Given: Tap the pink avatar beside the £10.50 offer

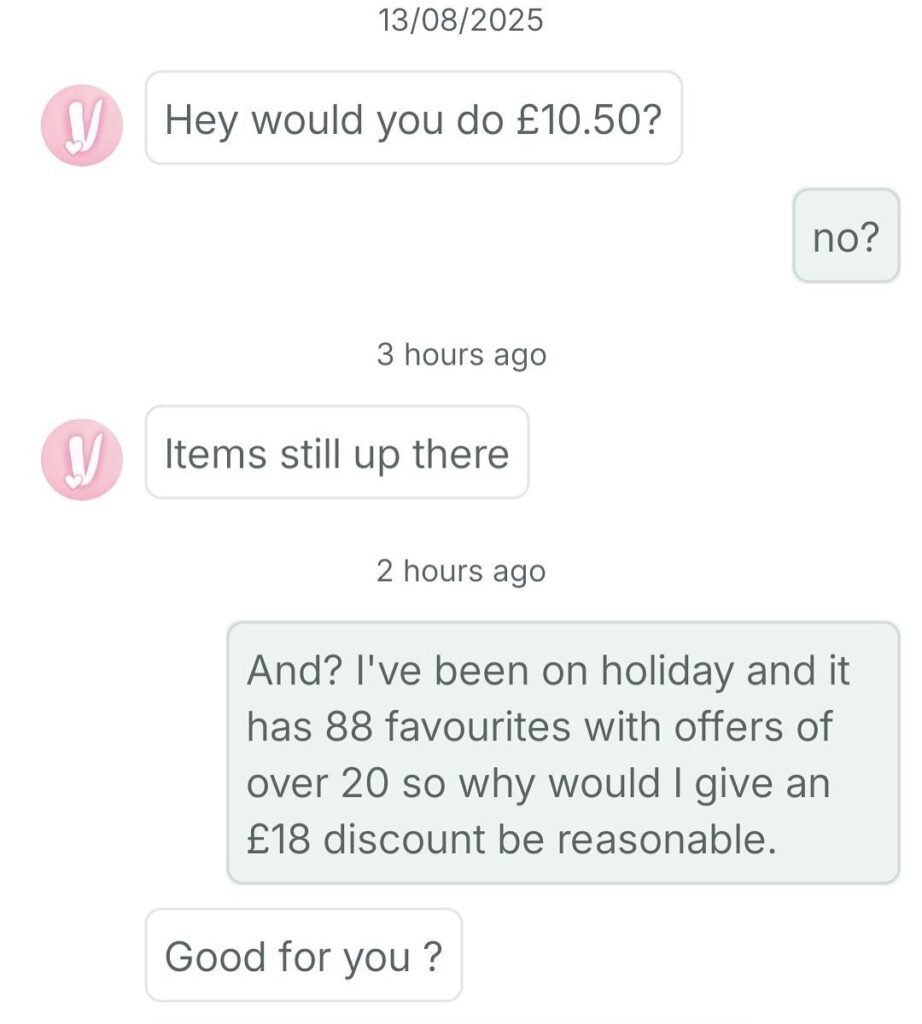Looking at the screenshot, I should click(x=81, y=124).
